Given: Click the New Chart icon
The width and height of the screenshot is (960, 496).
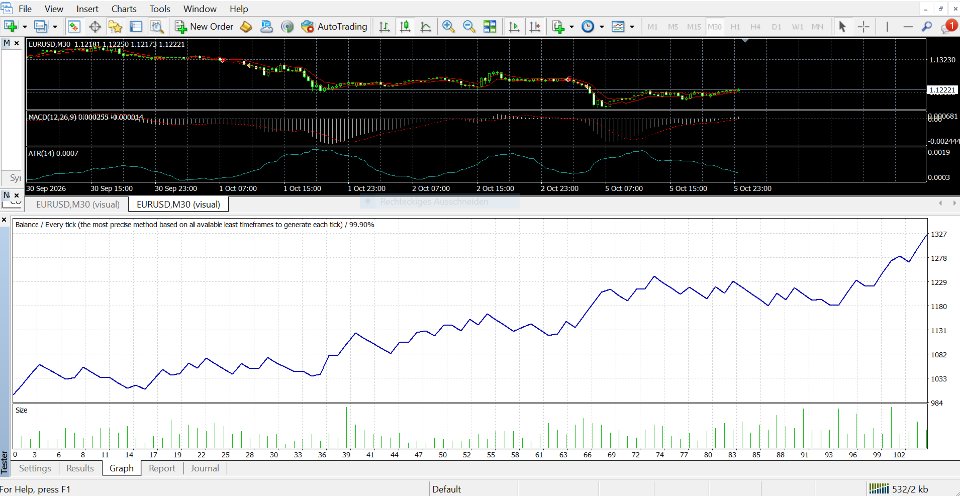Looking at the screenshot, I should [x=10, y=26].
